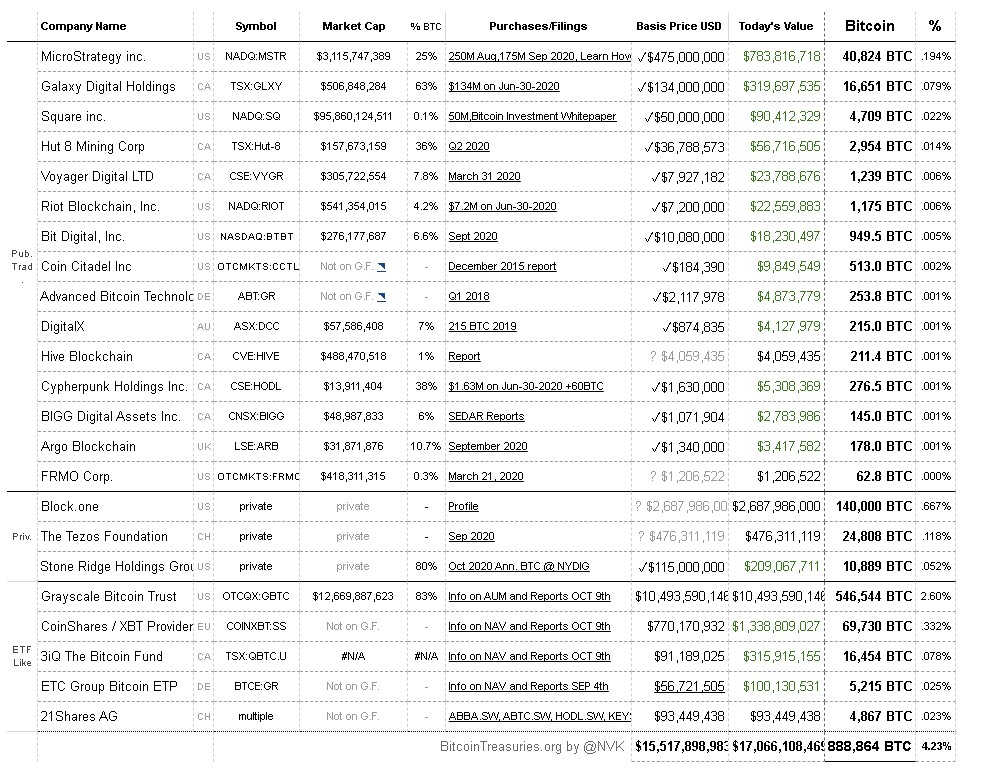This screenshot has width=988, height=773.
Task: Open BIGG Digital Assets' SEDAR Reports link
Action: pyautogui.click(x=486, y=417)
